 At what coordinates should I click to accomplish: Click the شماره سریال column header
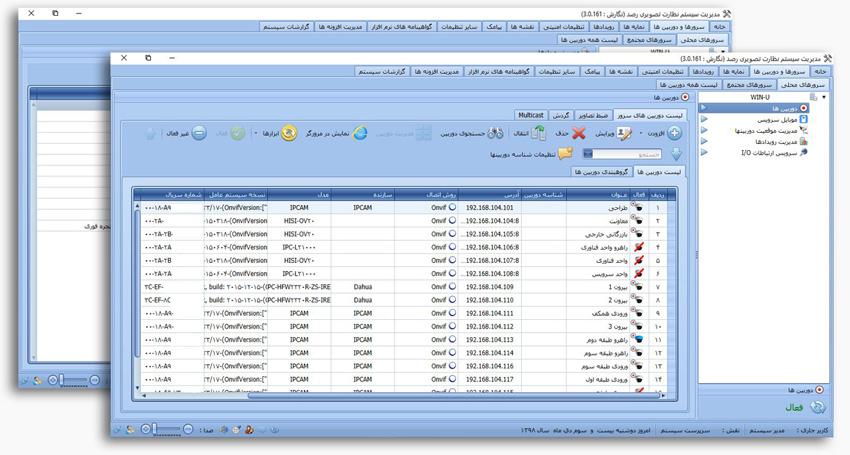click(173, 195)
